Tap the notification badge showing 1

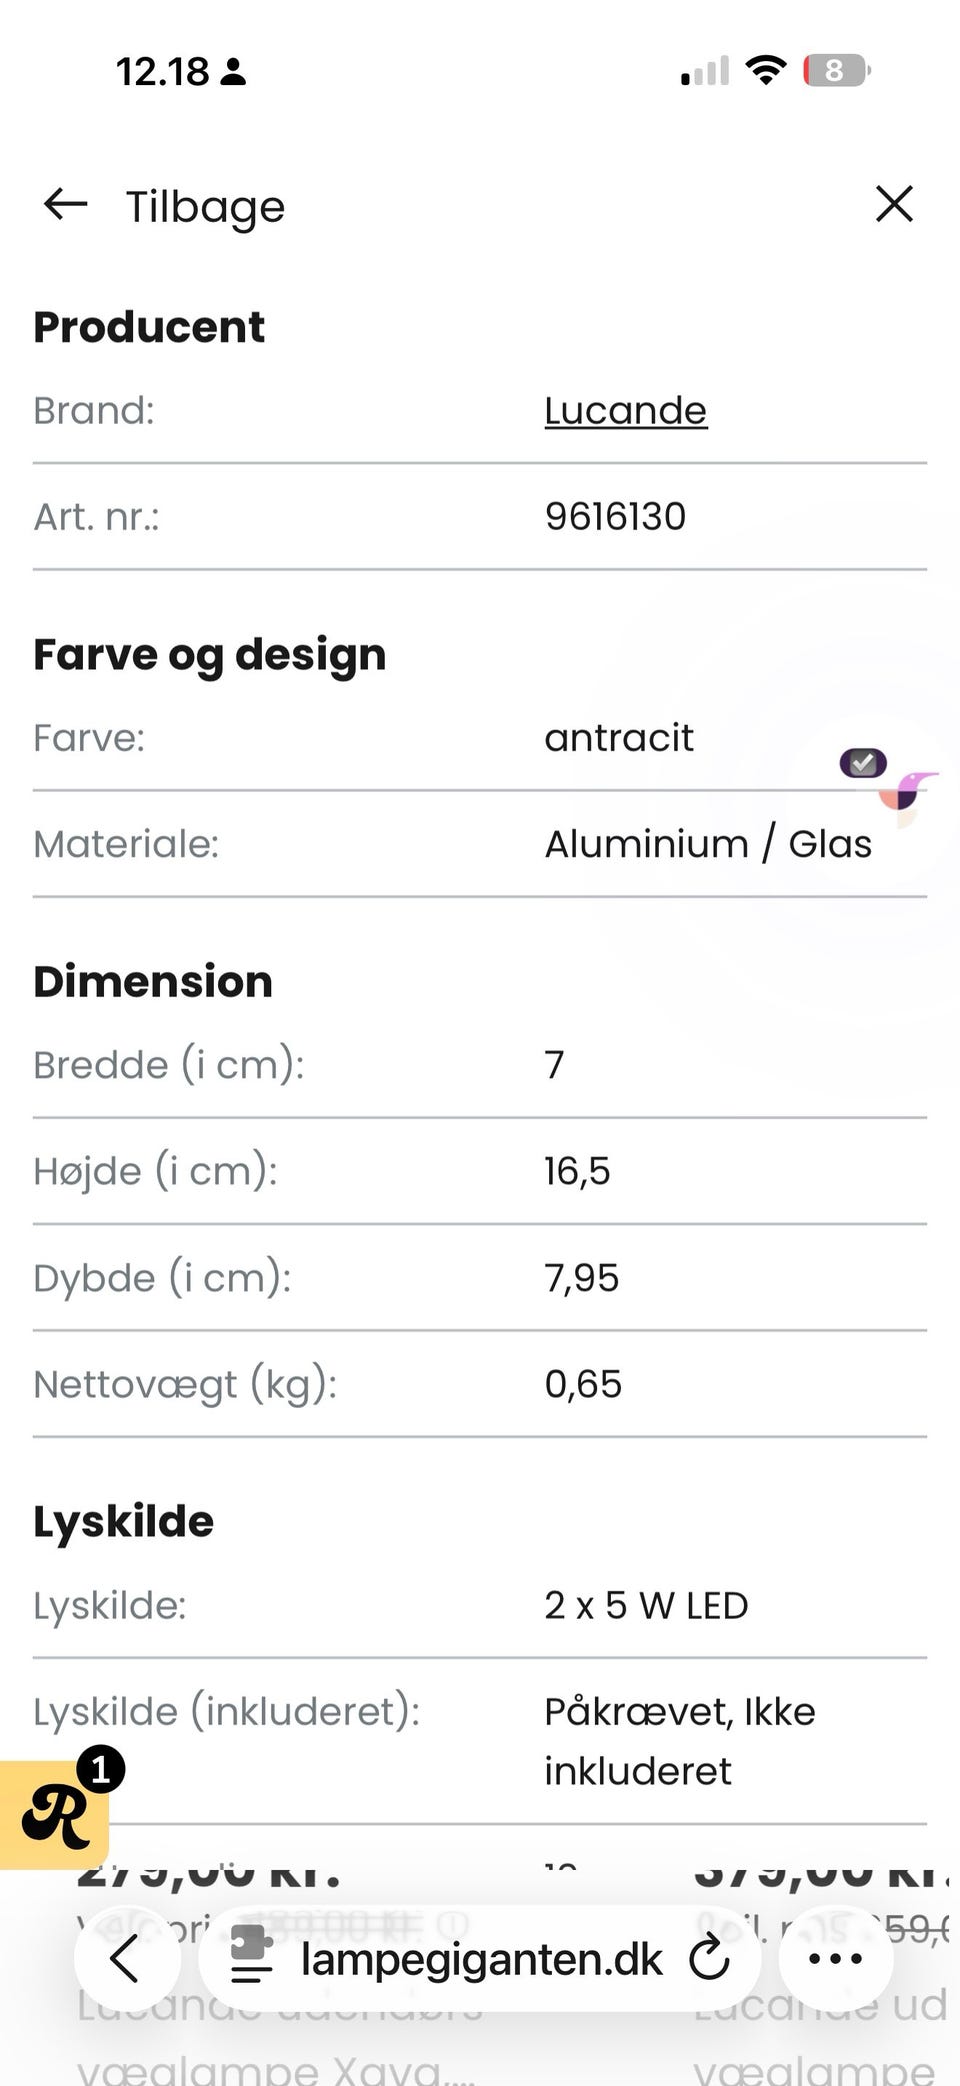101,1771
